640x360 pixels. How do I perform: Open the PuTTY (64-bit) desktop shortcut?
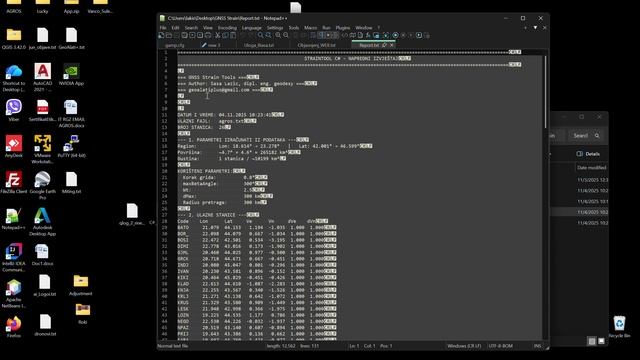71,146
